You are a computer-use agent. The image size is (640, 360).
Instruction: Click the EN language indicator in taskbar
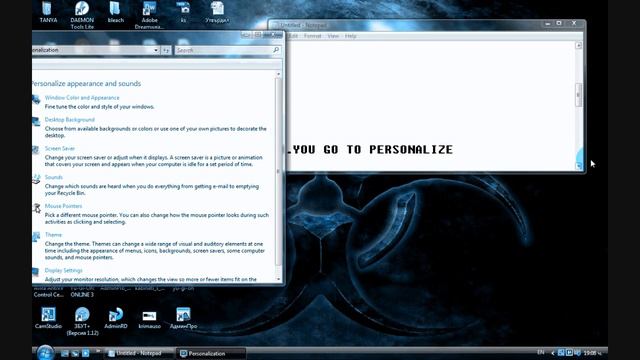541,353
